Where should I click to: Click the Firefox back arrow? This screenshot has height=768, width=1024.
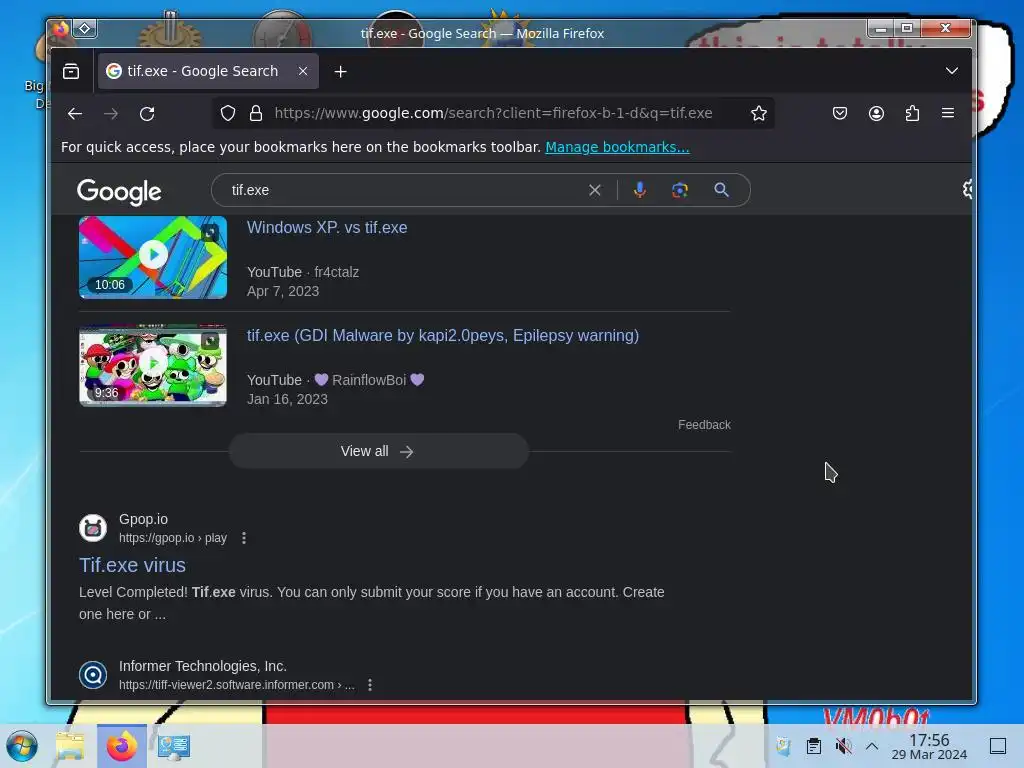pyautogui.click(x=74, y=114)
